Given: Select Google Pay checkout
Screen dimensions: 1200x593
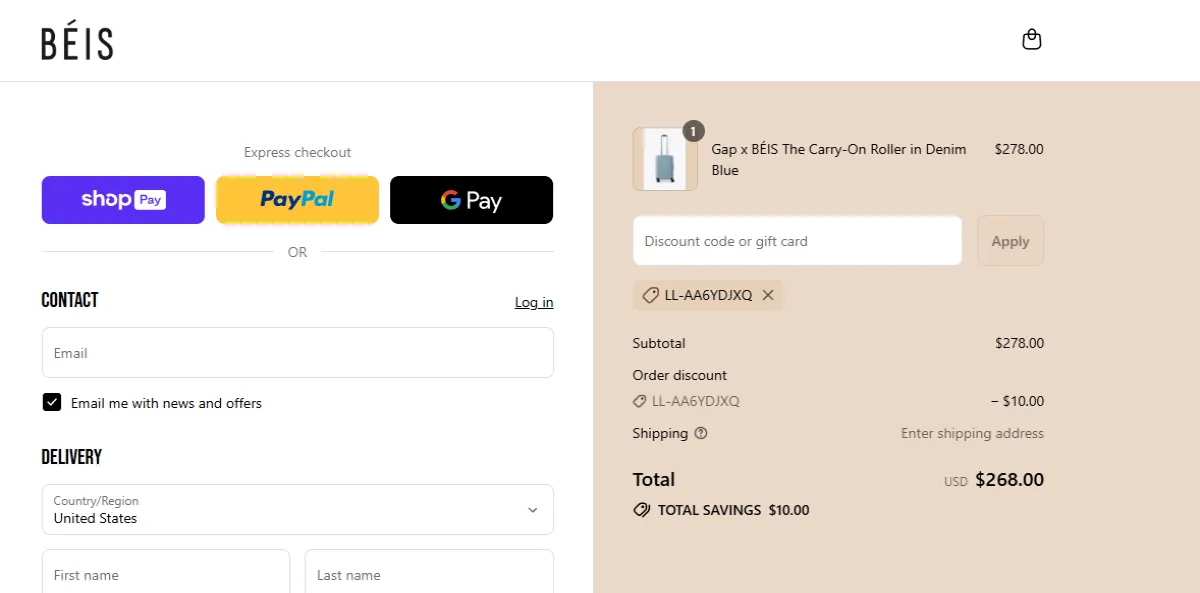Looking at the screenshot, I should point(471,199).
